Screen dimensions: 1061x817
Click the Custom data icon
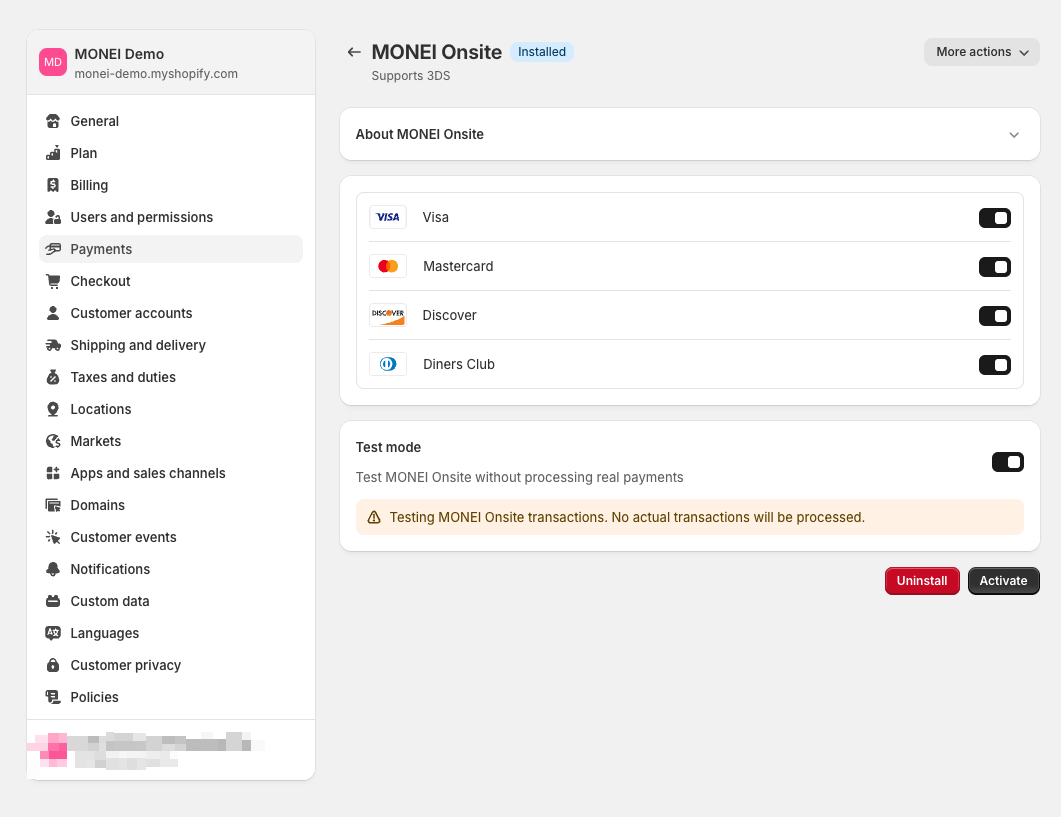(x=53, y=601)
